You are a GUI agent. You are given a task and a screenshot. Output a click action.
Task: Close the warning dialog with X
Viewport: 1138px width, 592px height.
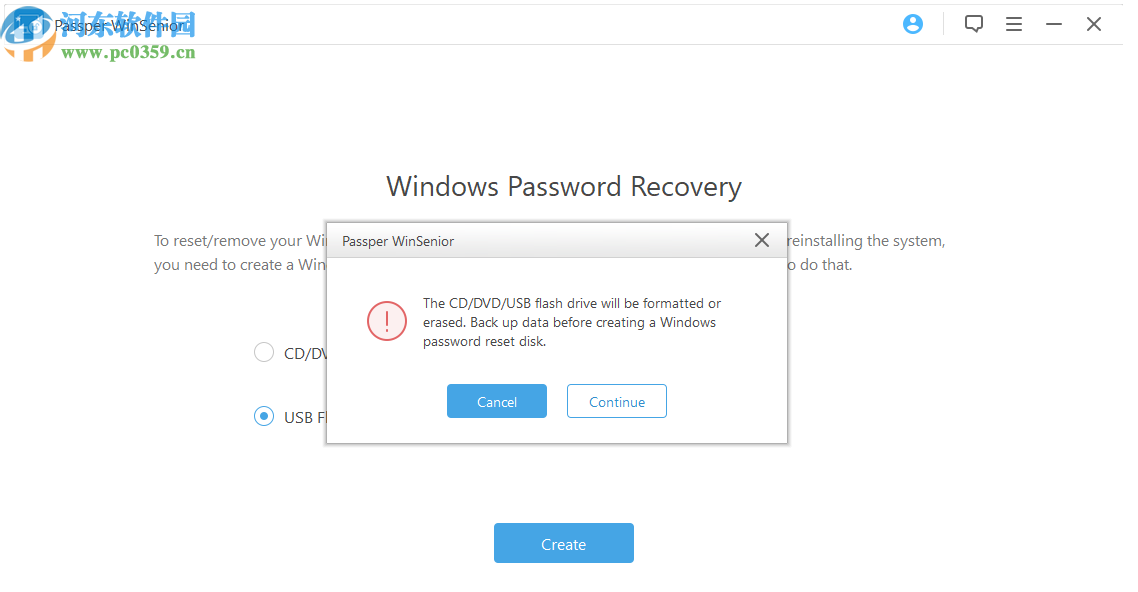762,240
